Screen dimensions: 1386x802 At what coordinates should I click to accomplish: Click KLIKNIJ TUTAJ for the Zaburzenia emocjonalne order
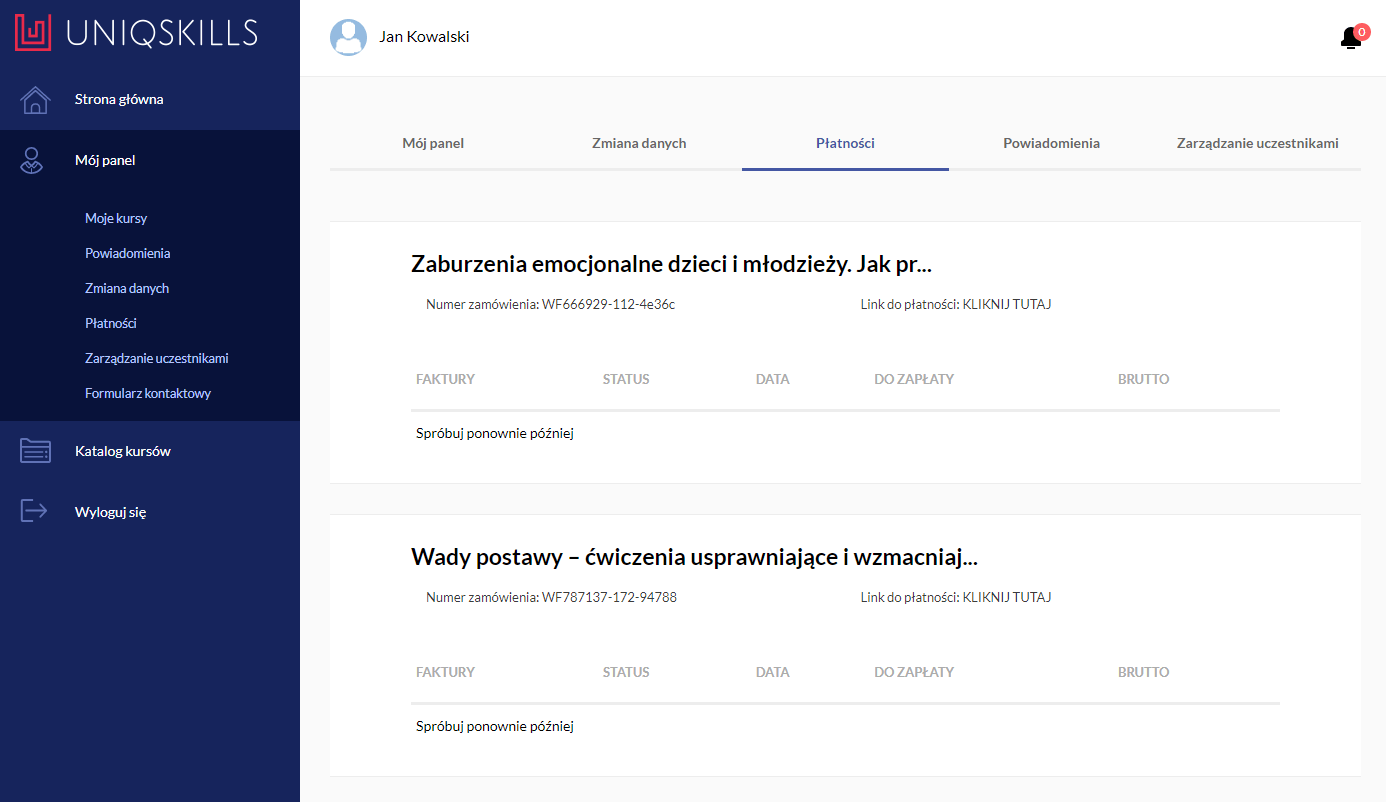1006,304
